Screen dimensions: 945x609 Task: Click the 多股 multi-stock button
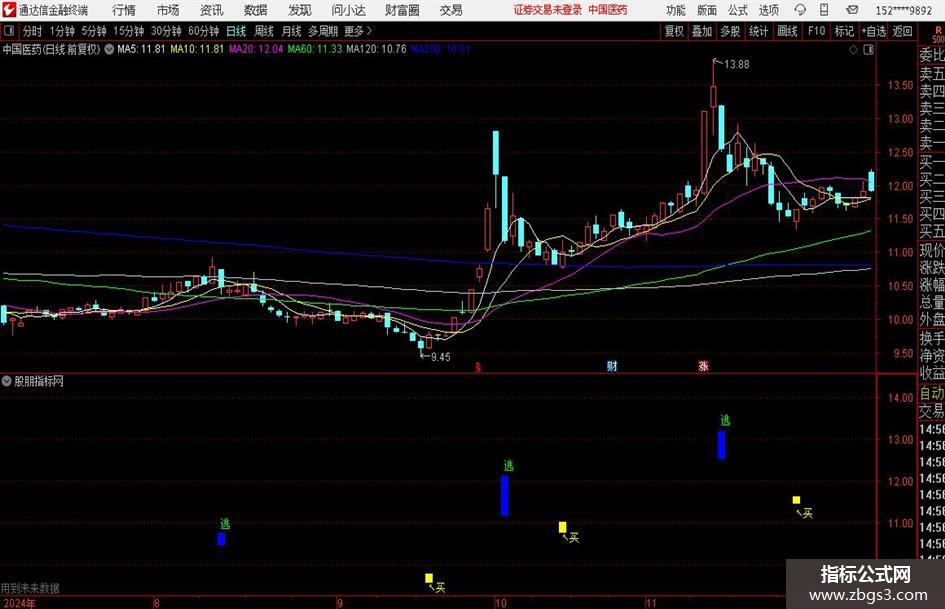point(730,31)
